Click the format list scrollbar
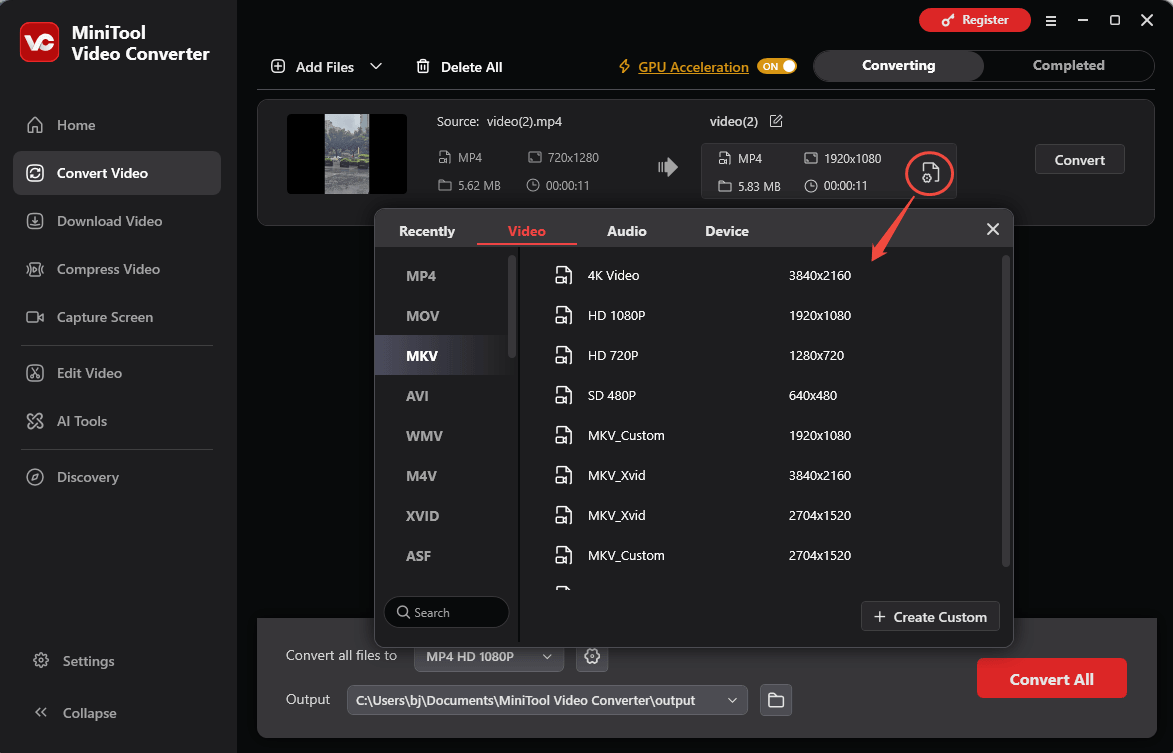Screen dimensions: 1173x753 tap(512, 307)
